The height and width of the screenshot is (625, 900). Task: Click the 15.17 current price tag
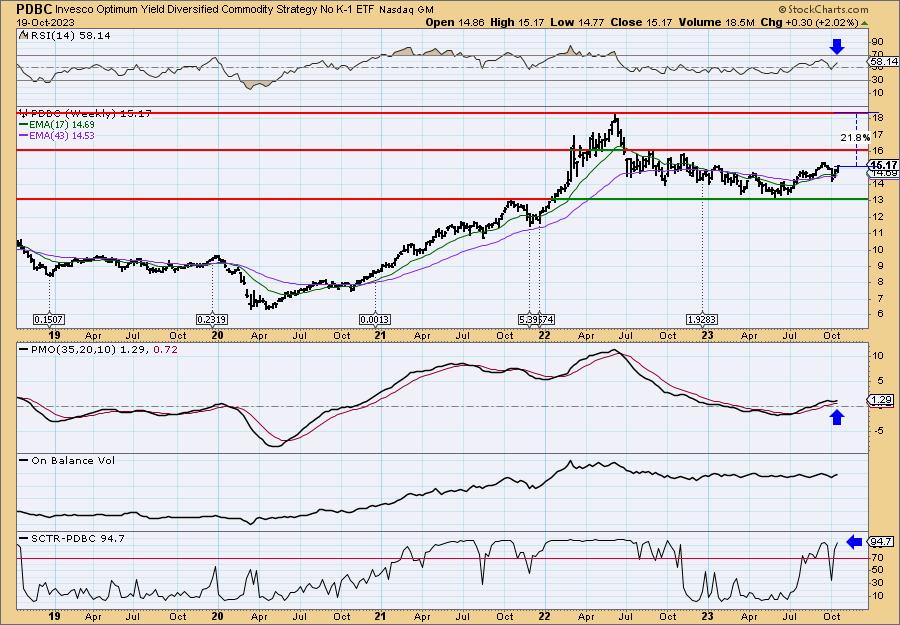click(885, 165)
